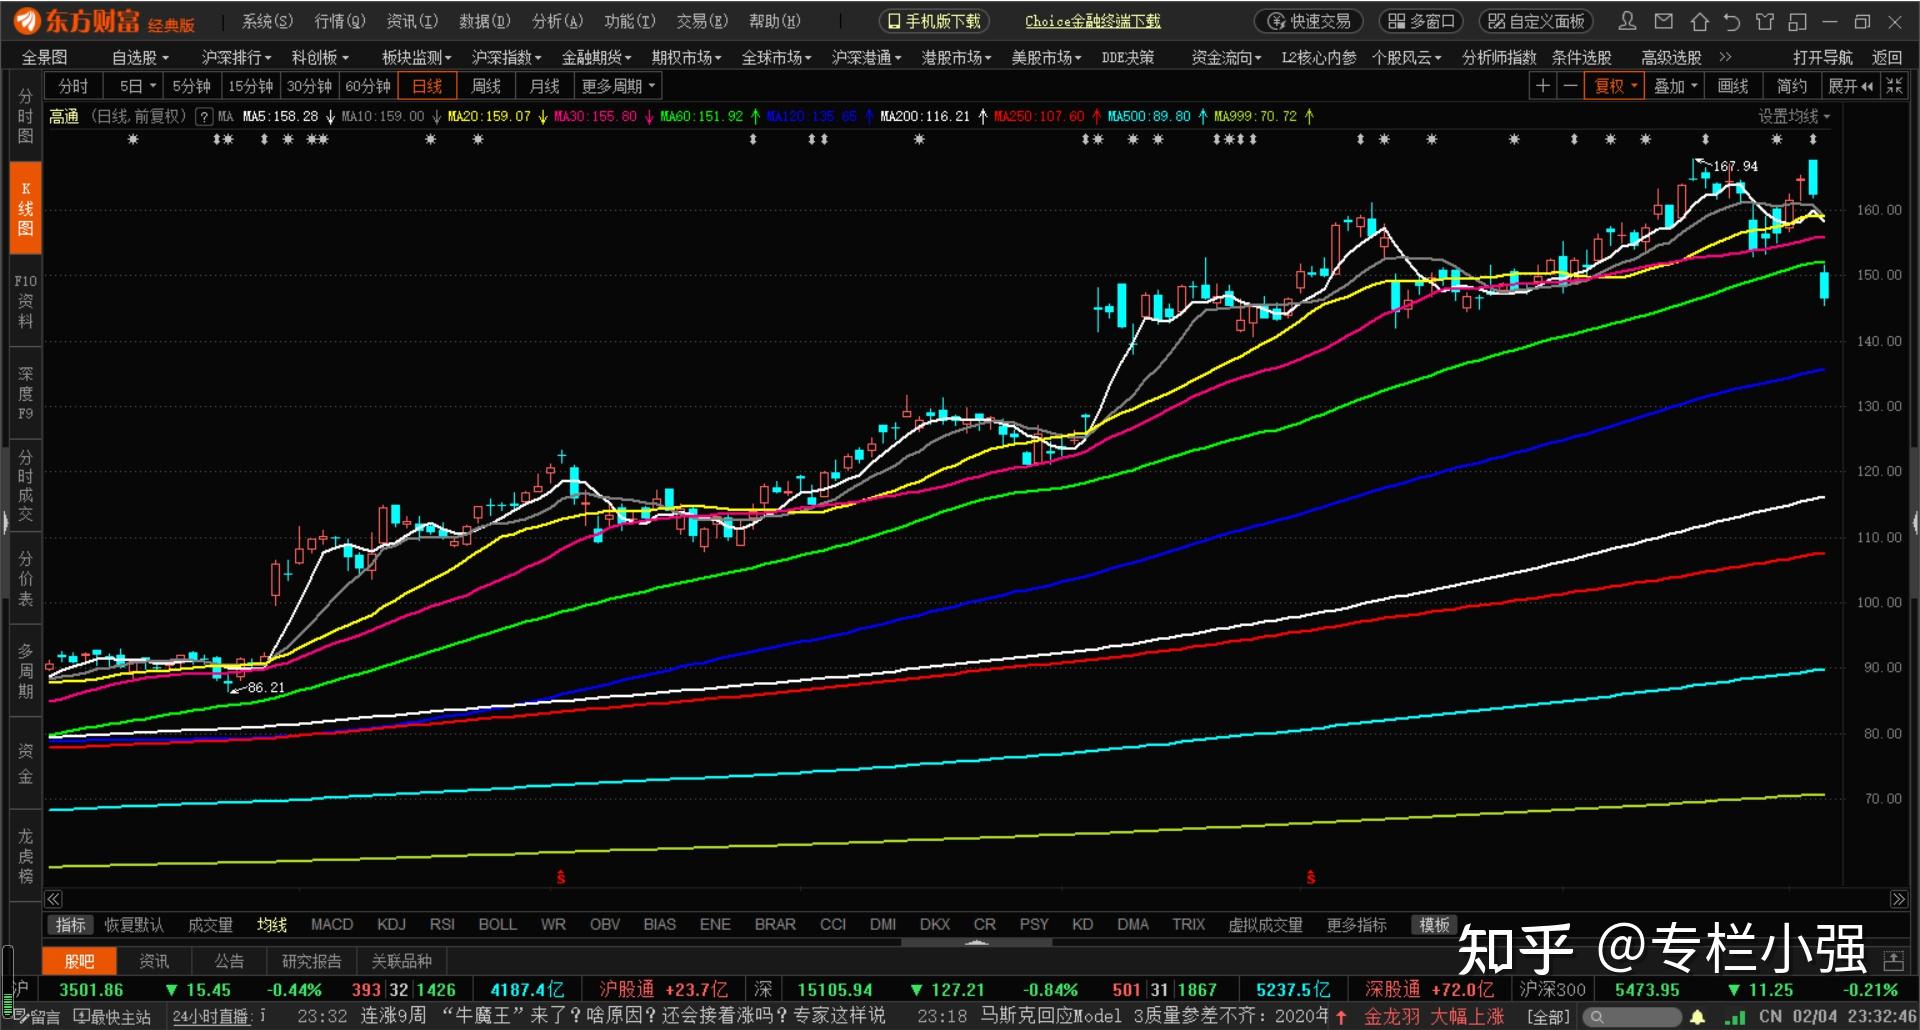Screen dimensions: 1920x1030
Task: Open the mail messages icon
Action: click(1663, 21)
